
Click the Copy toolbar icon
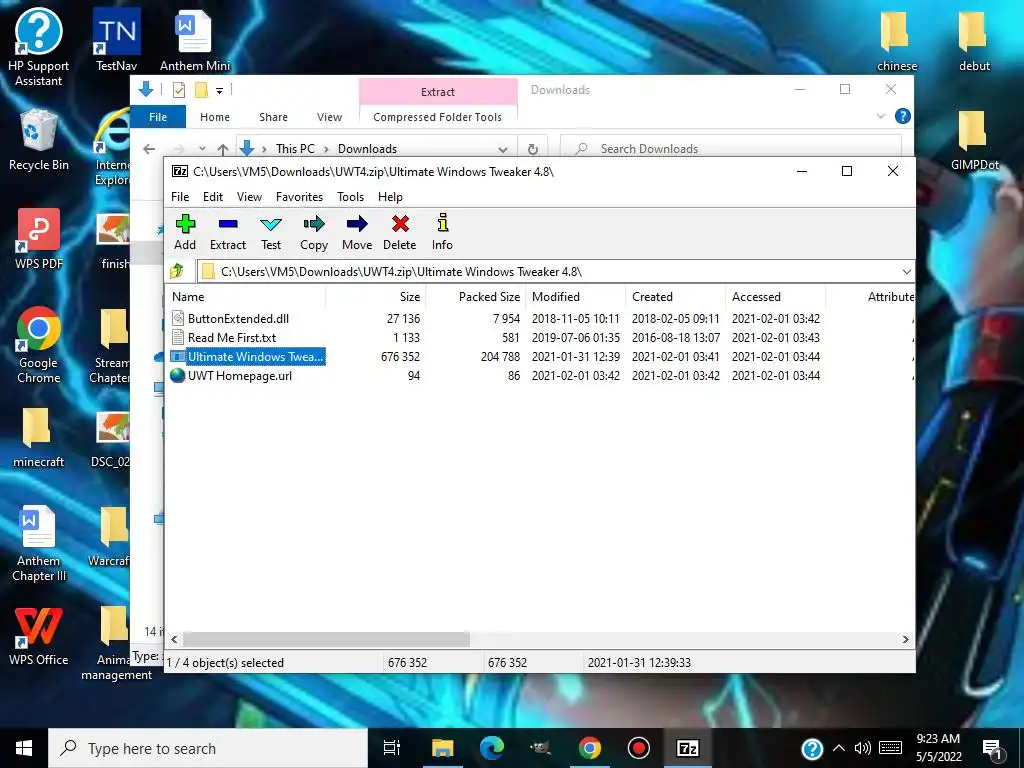(x=313, y=224)
